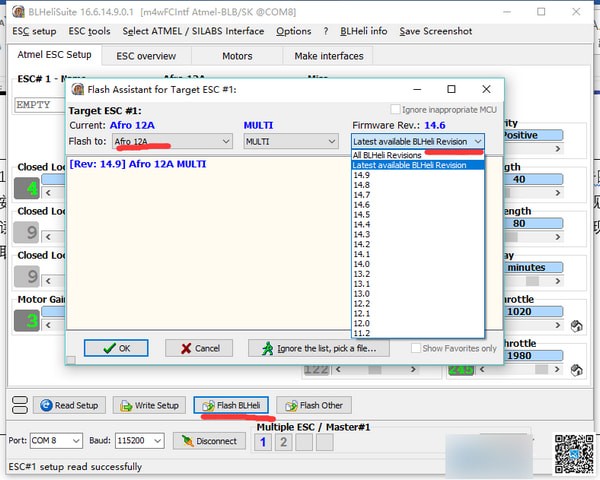Viewport: 600px width, 480px height.
Task: Click left arrow of Motor Gain slider
Action: 48,325
